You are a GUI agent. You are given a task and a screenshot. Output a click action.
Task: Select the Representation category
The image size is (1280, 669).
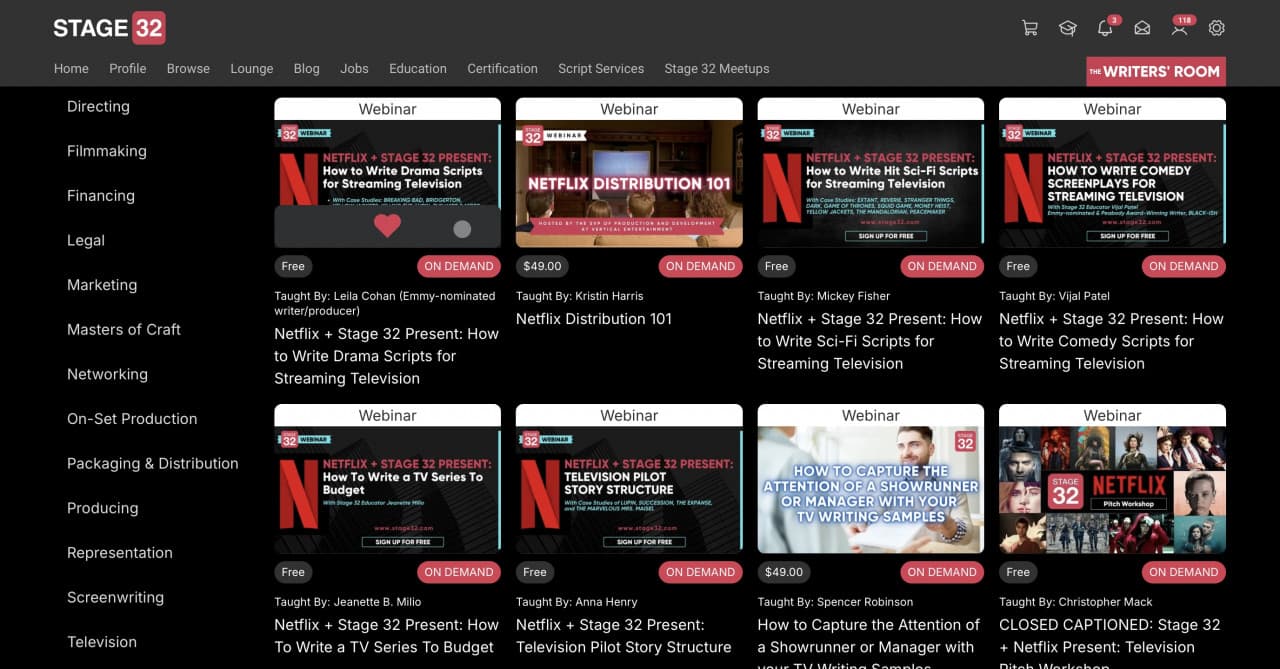pos(120,553)
